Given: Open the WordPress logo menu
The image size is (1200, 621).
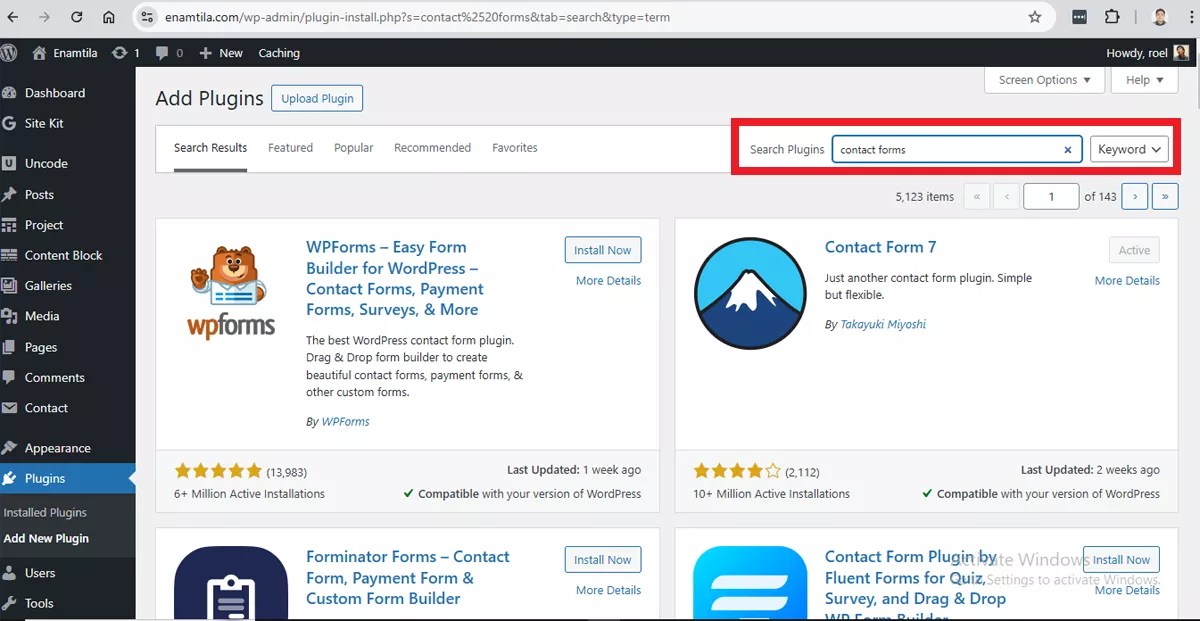Looking at the screenshot, I should 10,53.
